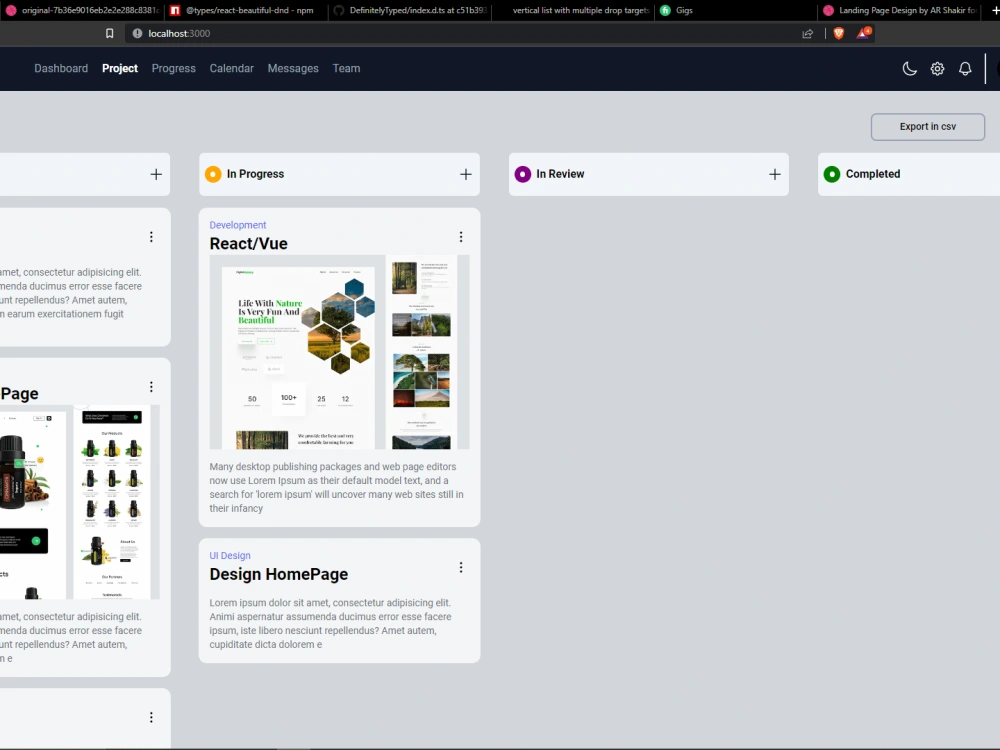
Task: Select the Project nav item
Action: pos(120,68)
